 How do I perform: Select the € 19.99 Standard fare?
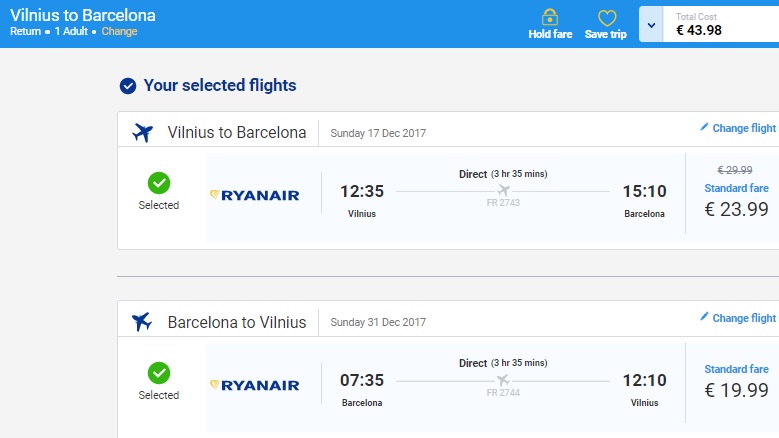[736, 389]
